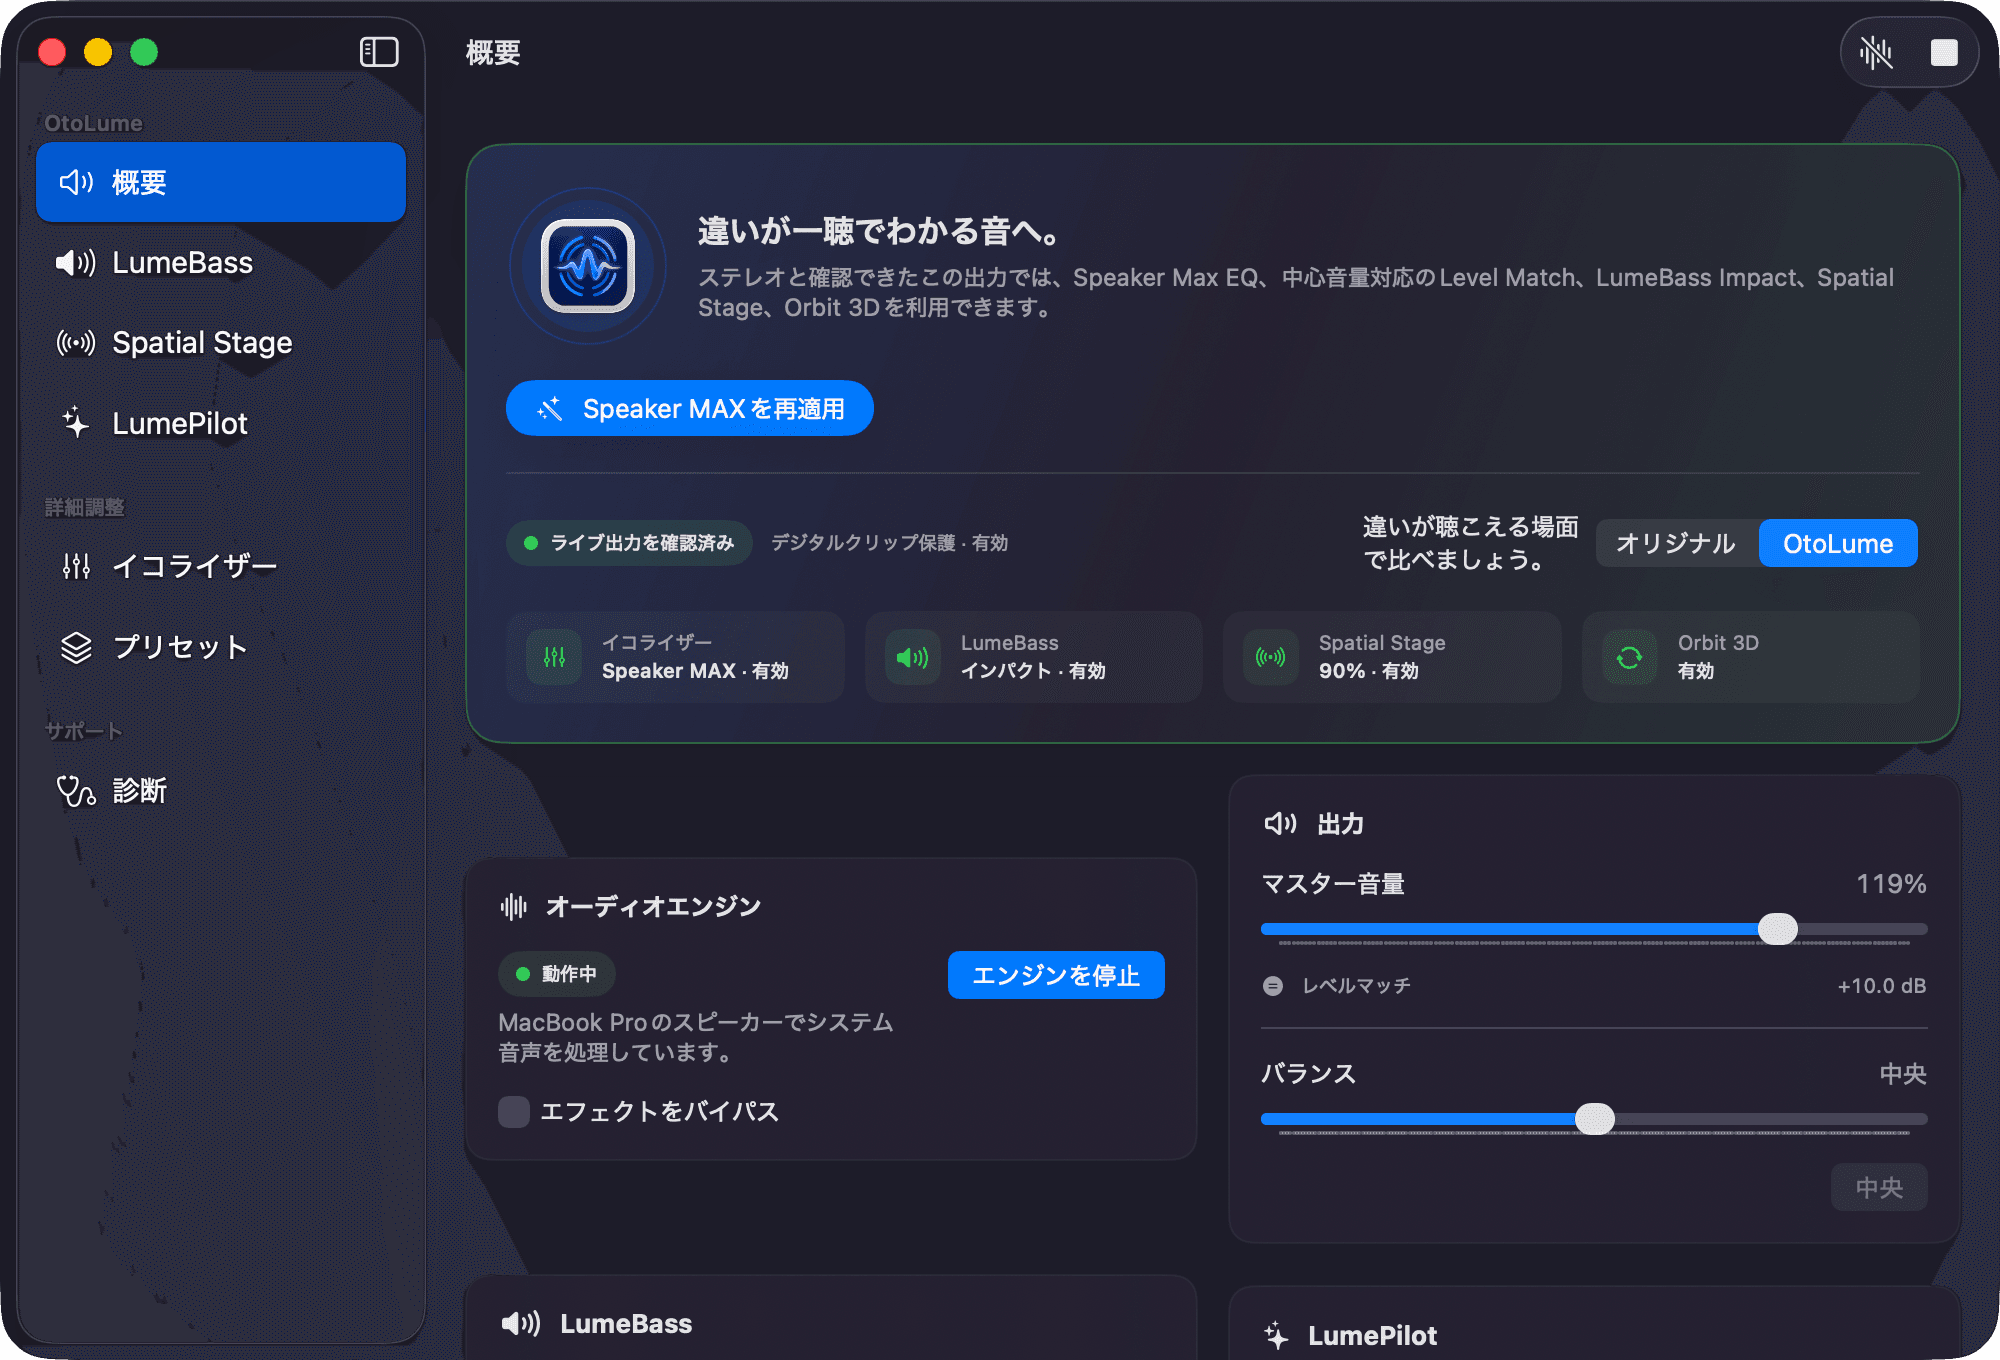Click the OtoLume app logo icon
This screenshot has width=2000, height=1360.
[588, 266]
